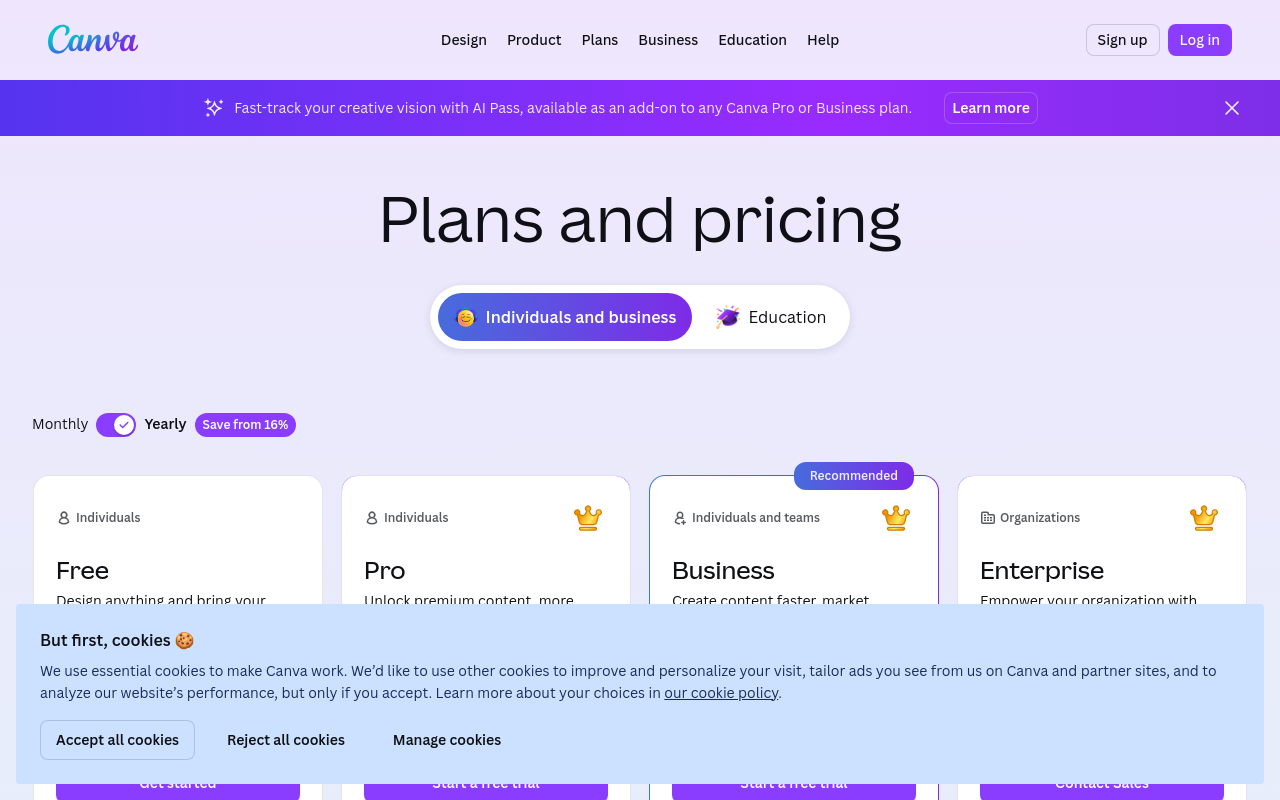
Task: Dismiss the AI Pass announcement banner
Action: click(x=1231, y=107)
